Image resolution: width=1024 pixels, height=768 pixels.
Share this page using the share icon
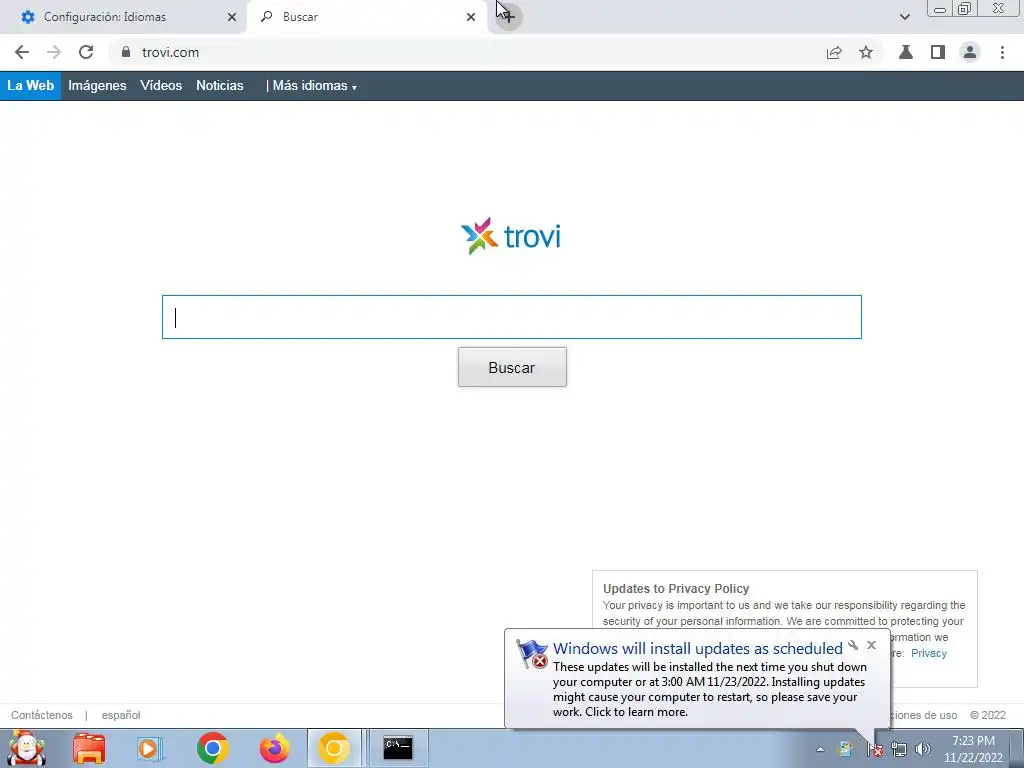click(834, 52)
